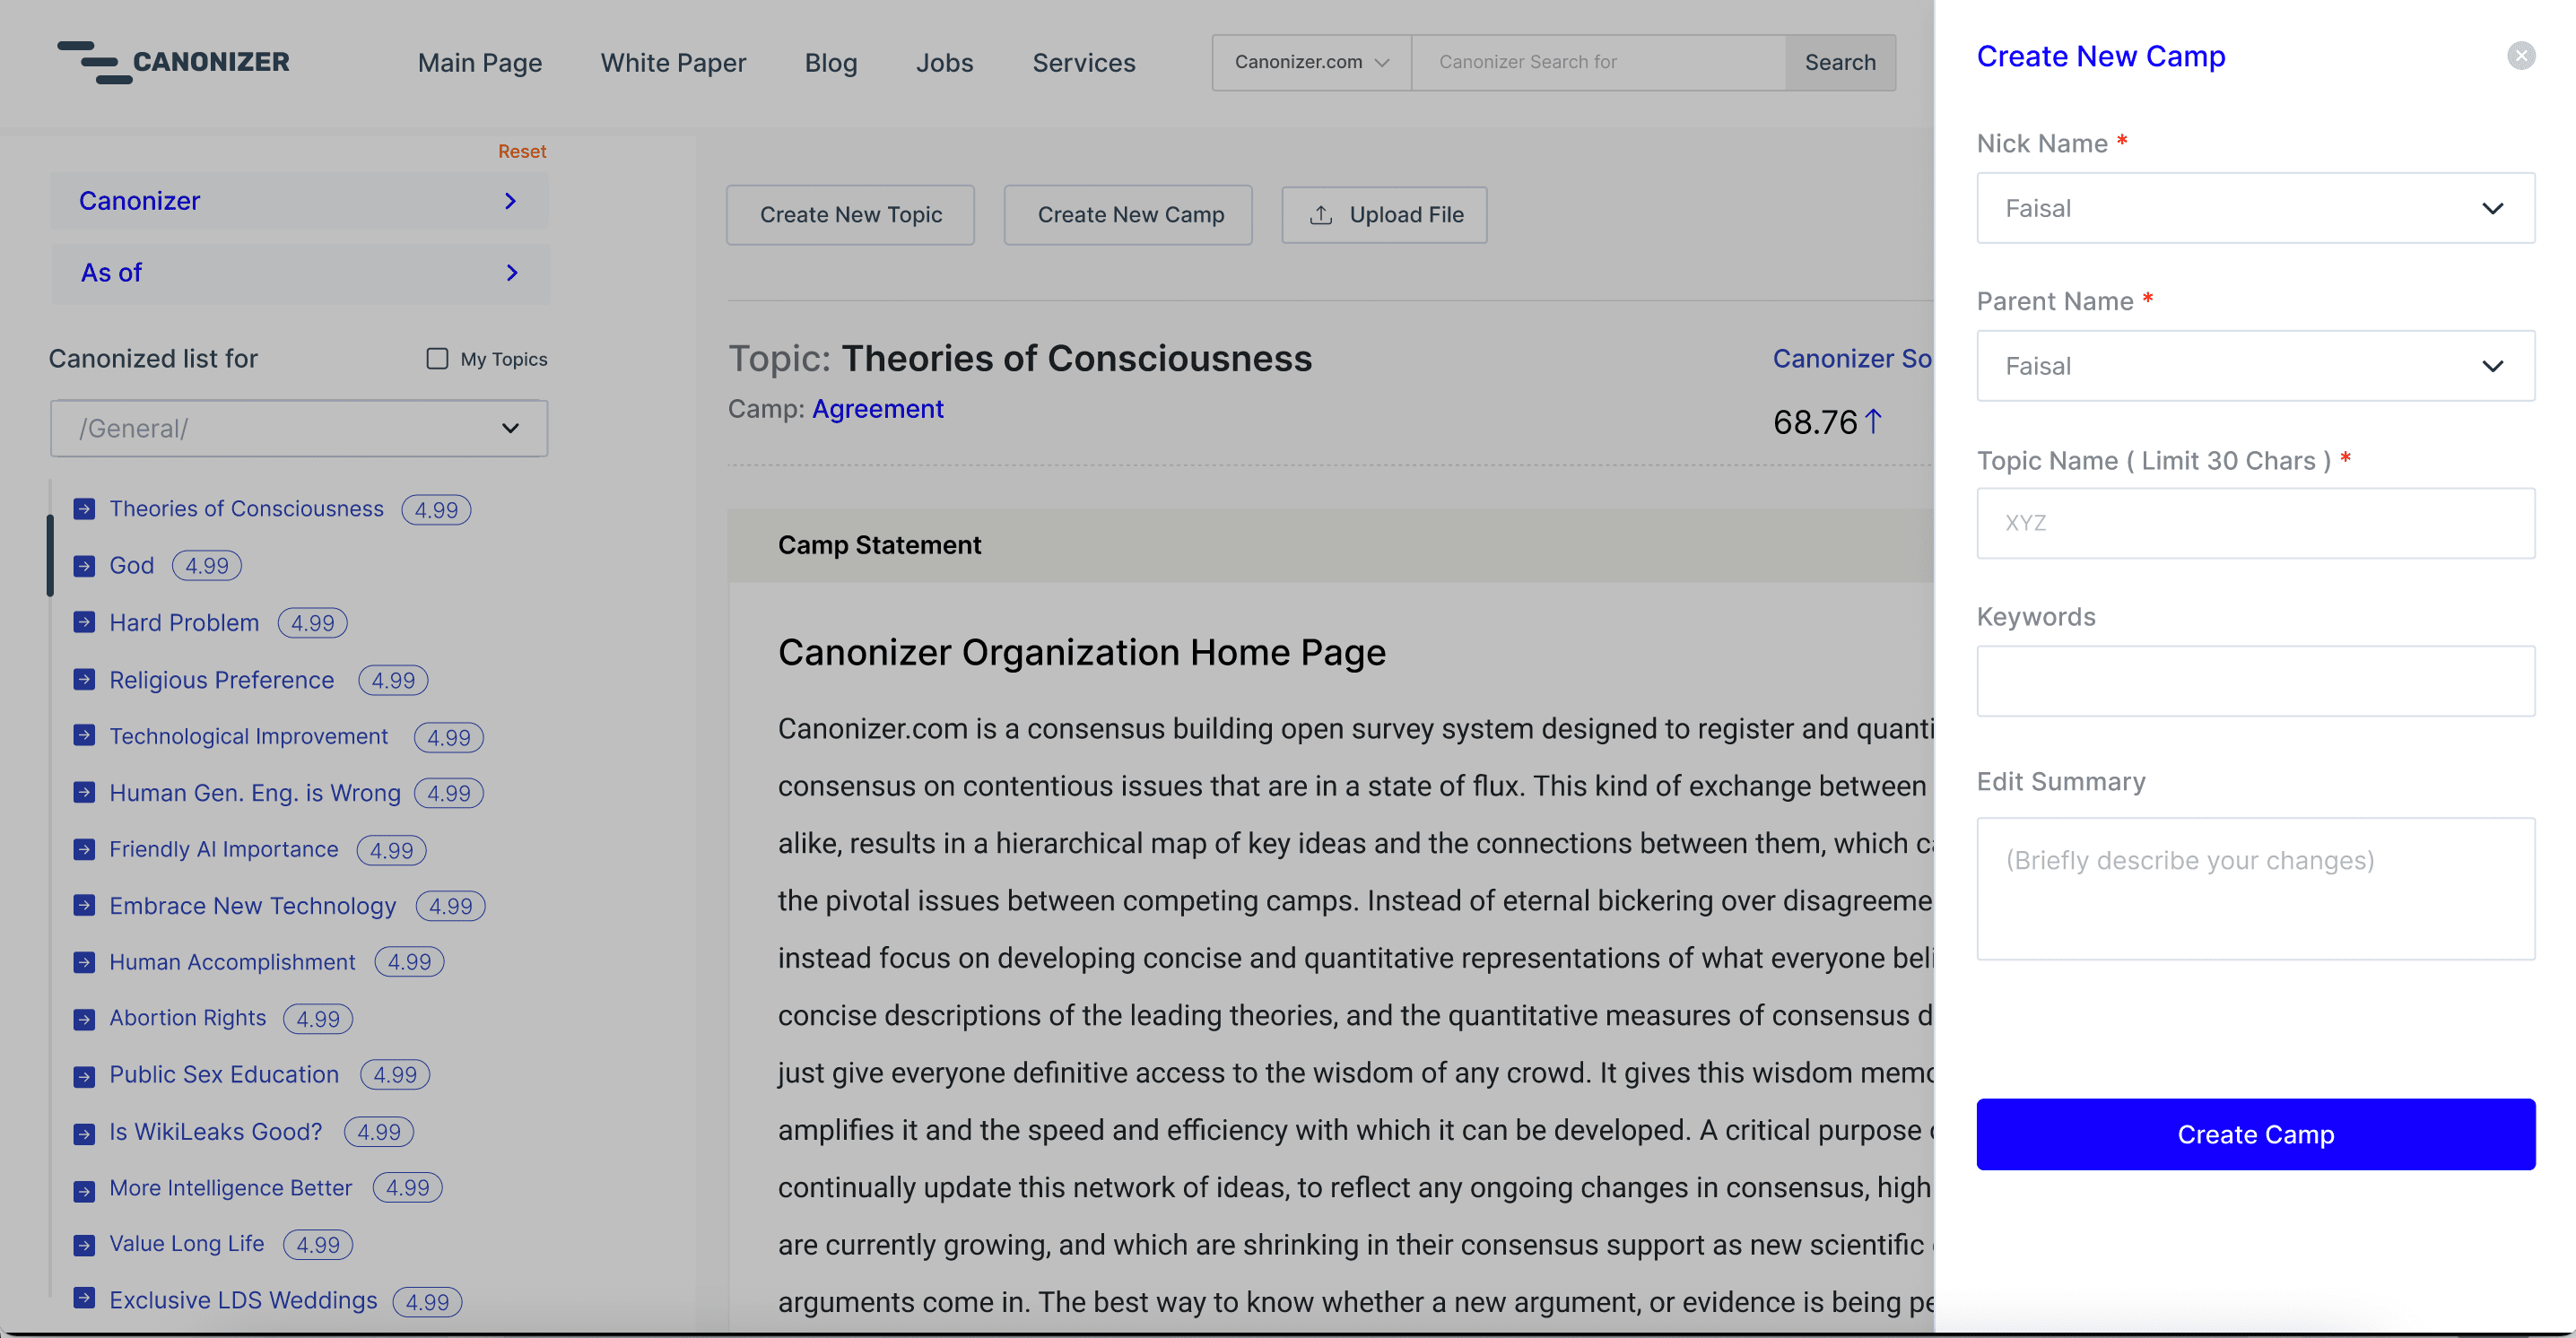2576x1338 pixels.
Task: Click the topic list scrollbar thumb
Action: pos(49,555)
